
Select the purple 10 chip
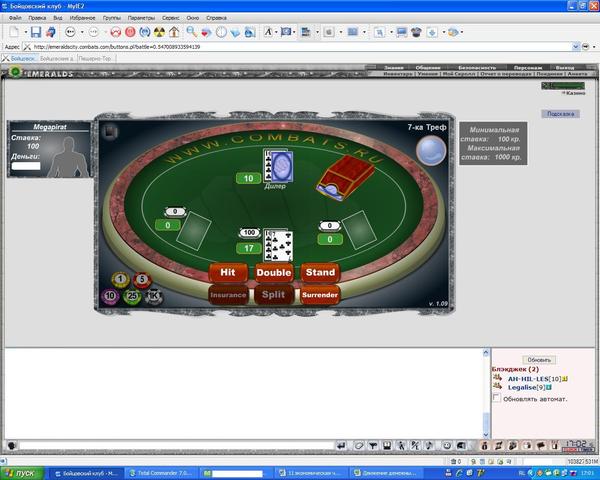click(110, 296)
